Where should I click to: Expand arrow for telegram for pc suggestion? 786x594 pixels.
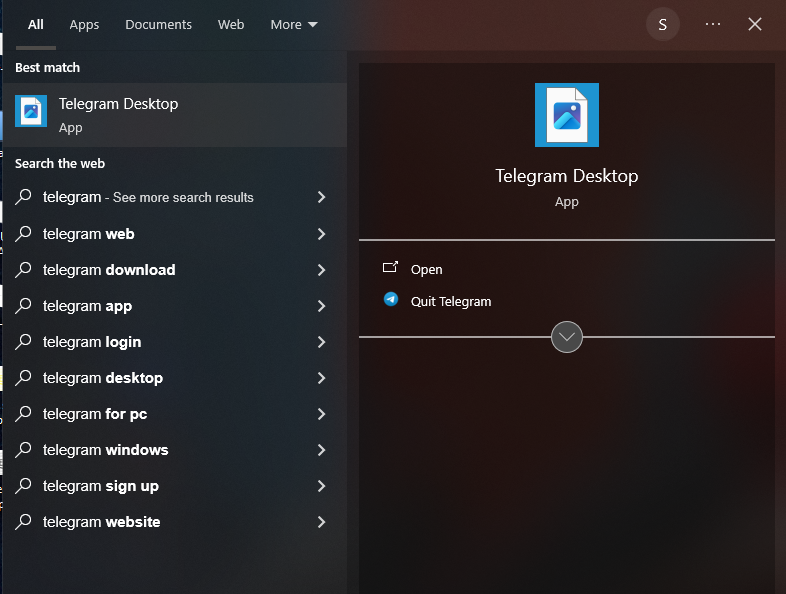tap(321, 414)
